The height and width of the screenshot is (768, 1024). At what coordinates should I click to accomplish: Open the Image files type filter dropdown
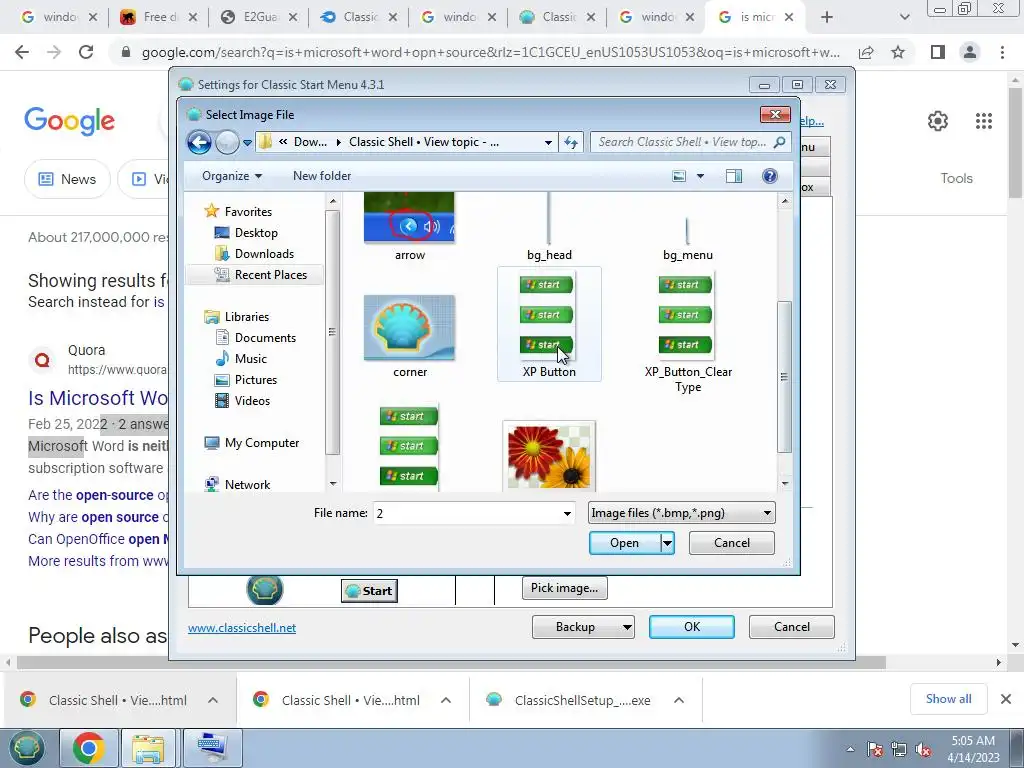pos(681,513)
